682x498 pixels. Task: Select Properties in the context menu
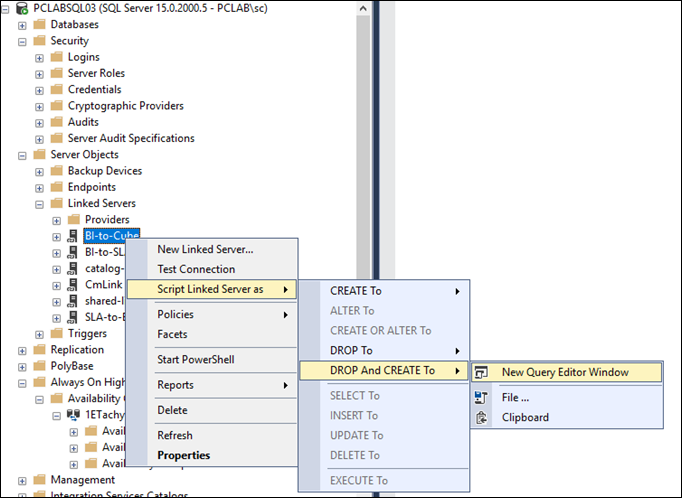(x=183, y=455)
